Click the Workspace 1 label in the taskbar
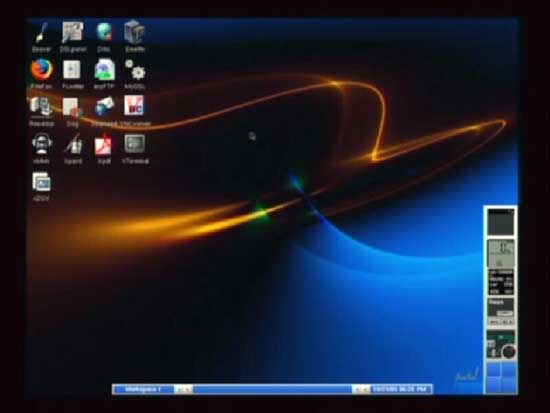The width and height of the screenshot is (550, 413). pos(143,389)
